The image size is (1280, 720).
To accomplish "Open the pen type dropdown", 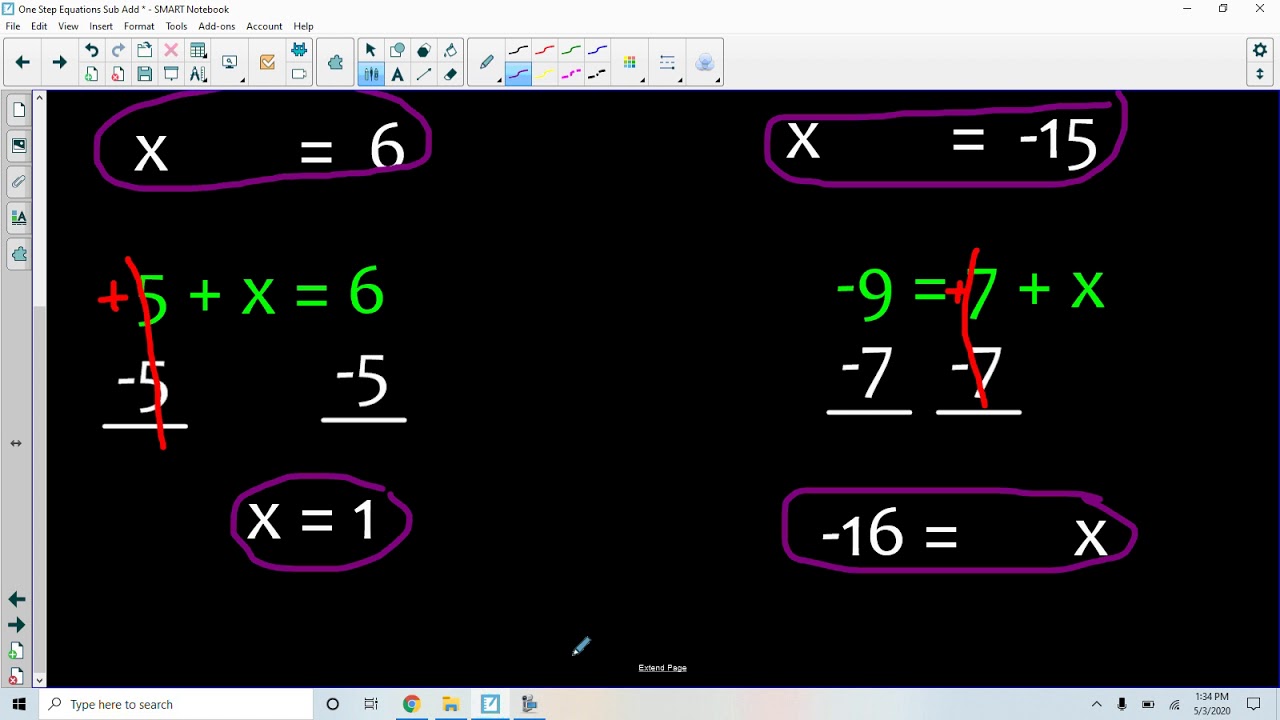I will click(x=487, y=62).
